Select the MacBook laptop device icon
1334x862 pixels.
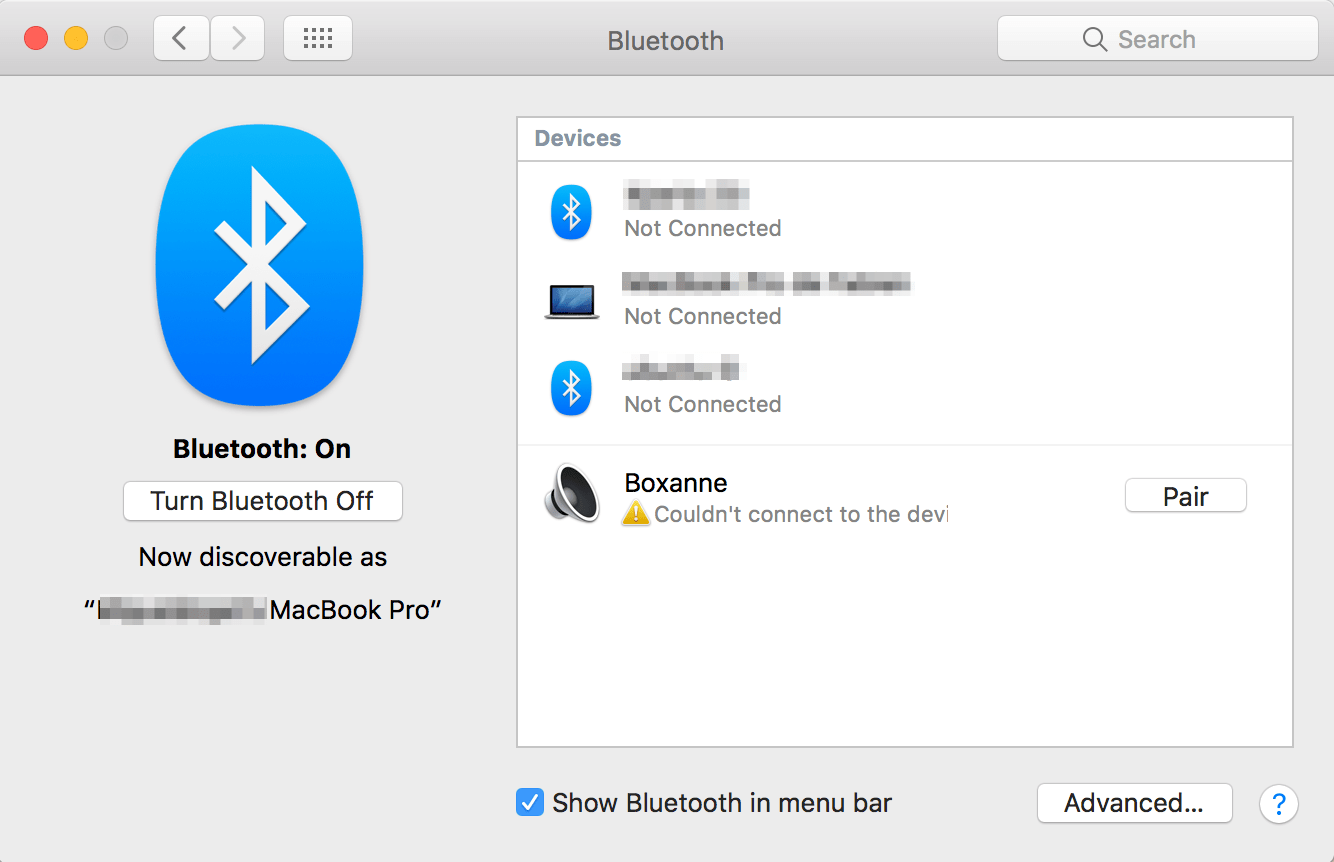[x=572, y=301]
